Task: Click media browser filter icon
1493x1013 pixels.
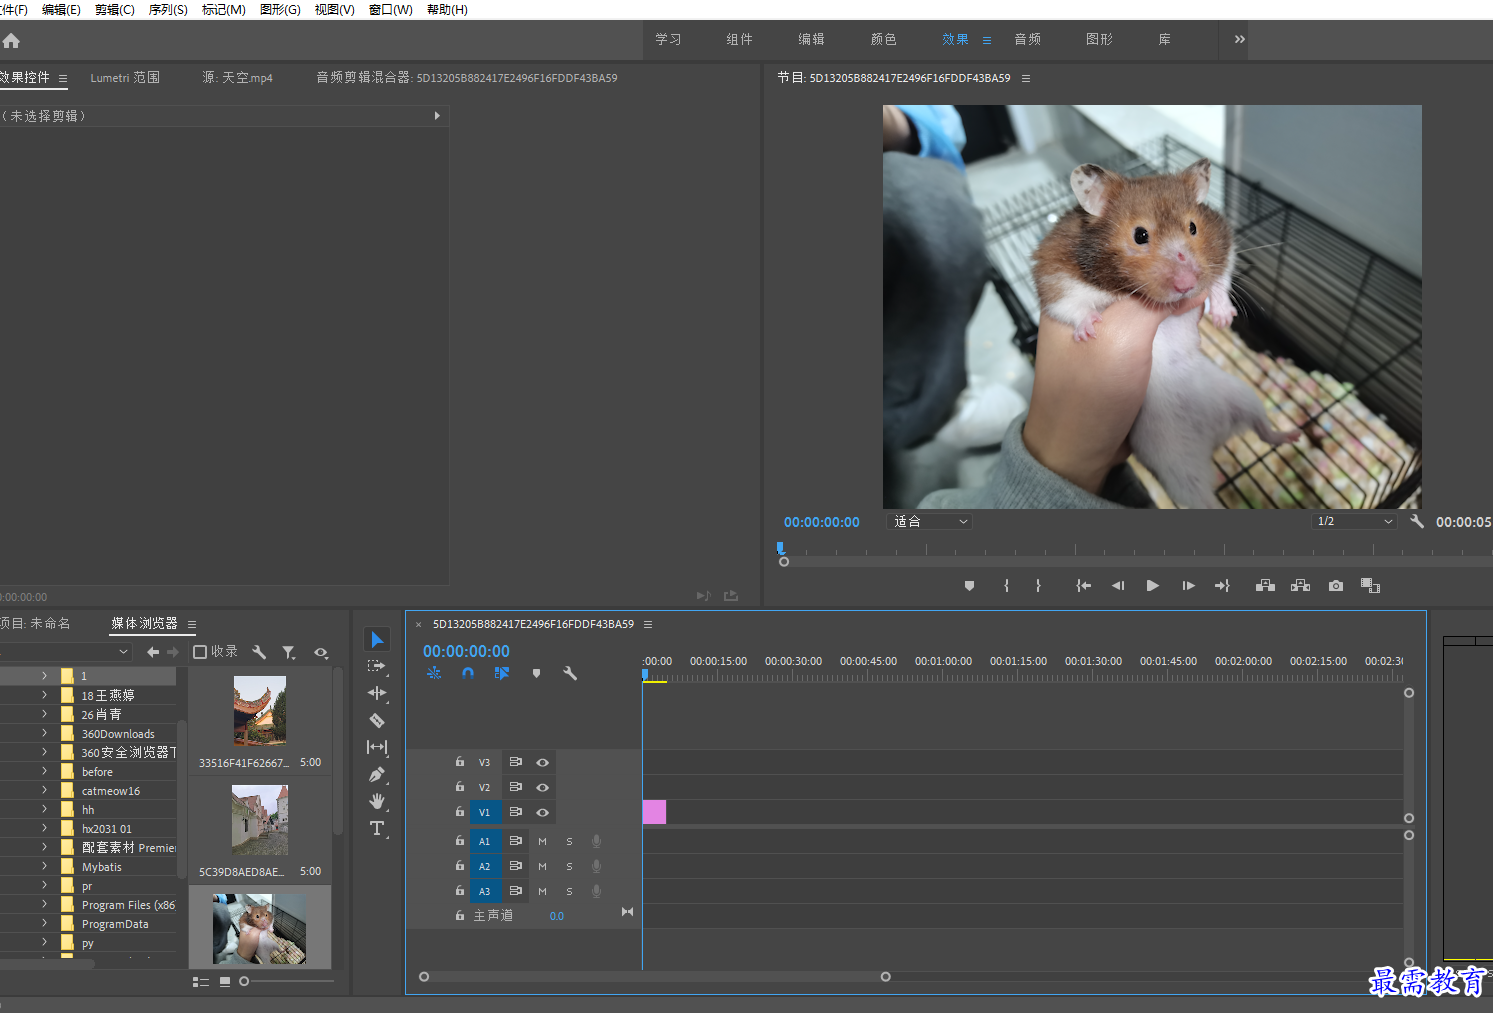Action: [x=289, y=652]
